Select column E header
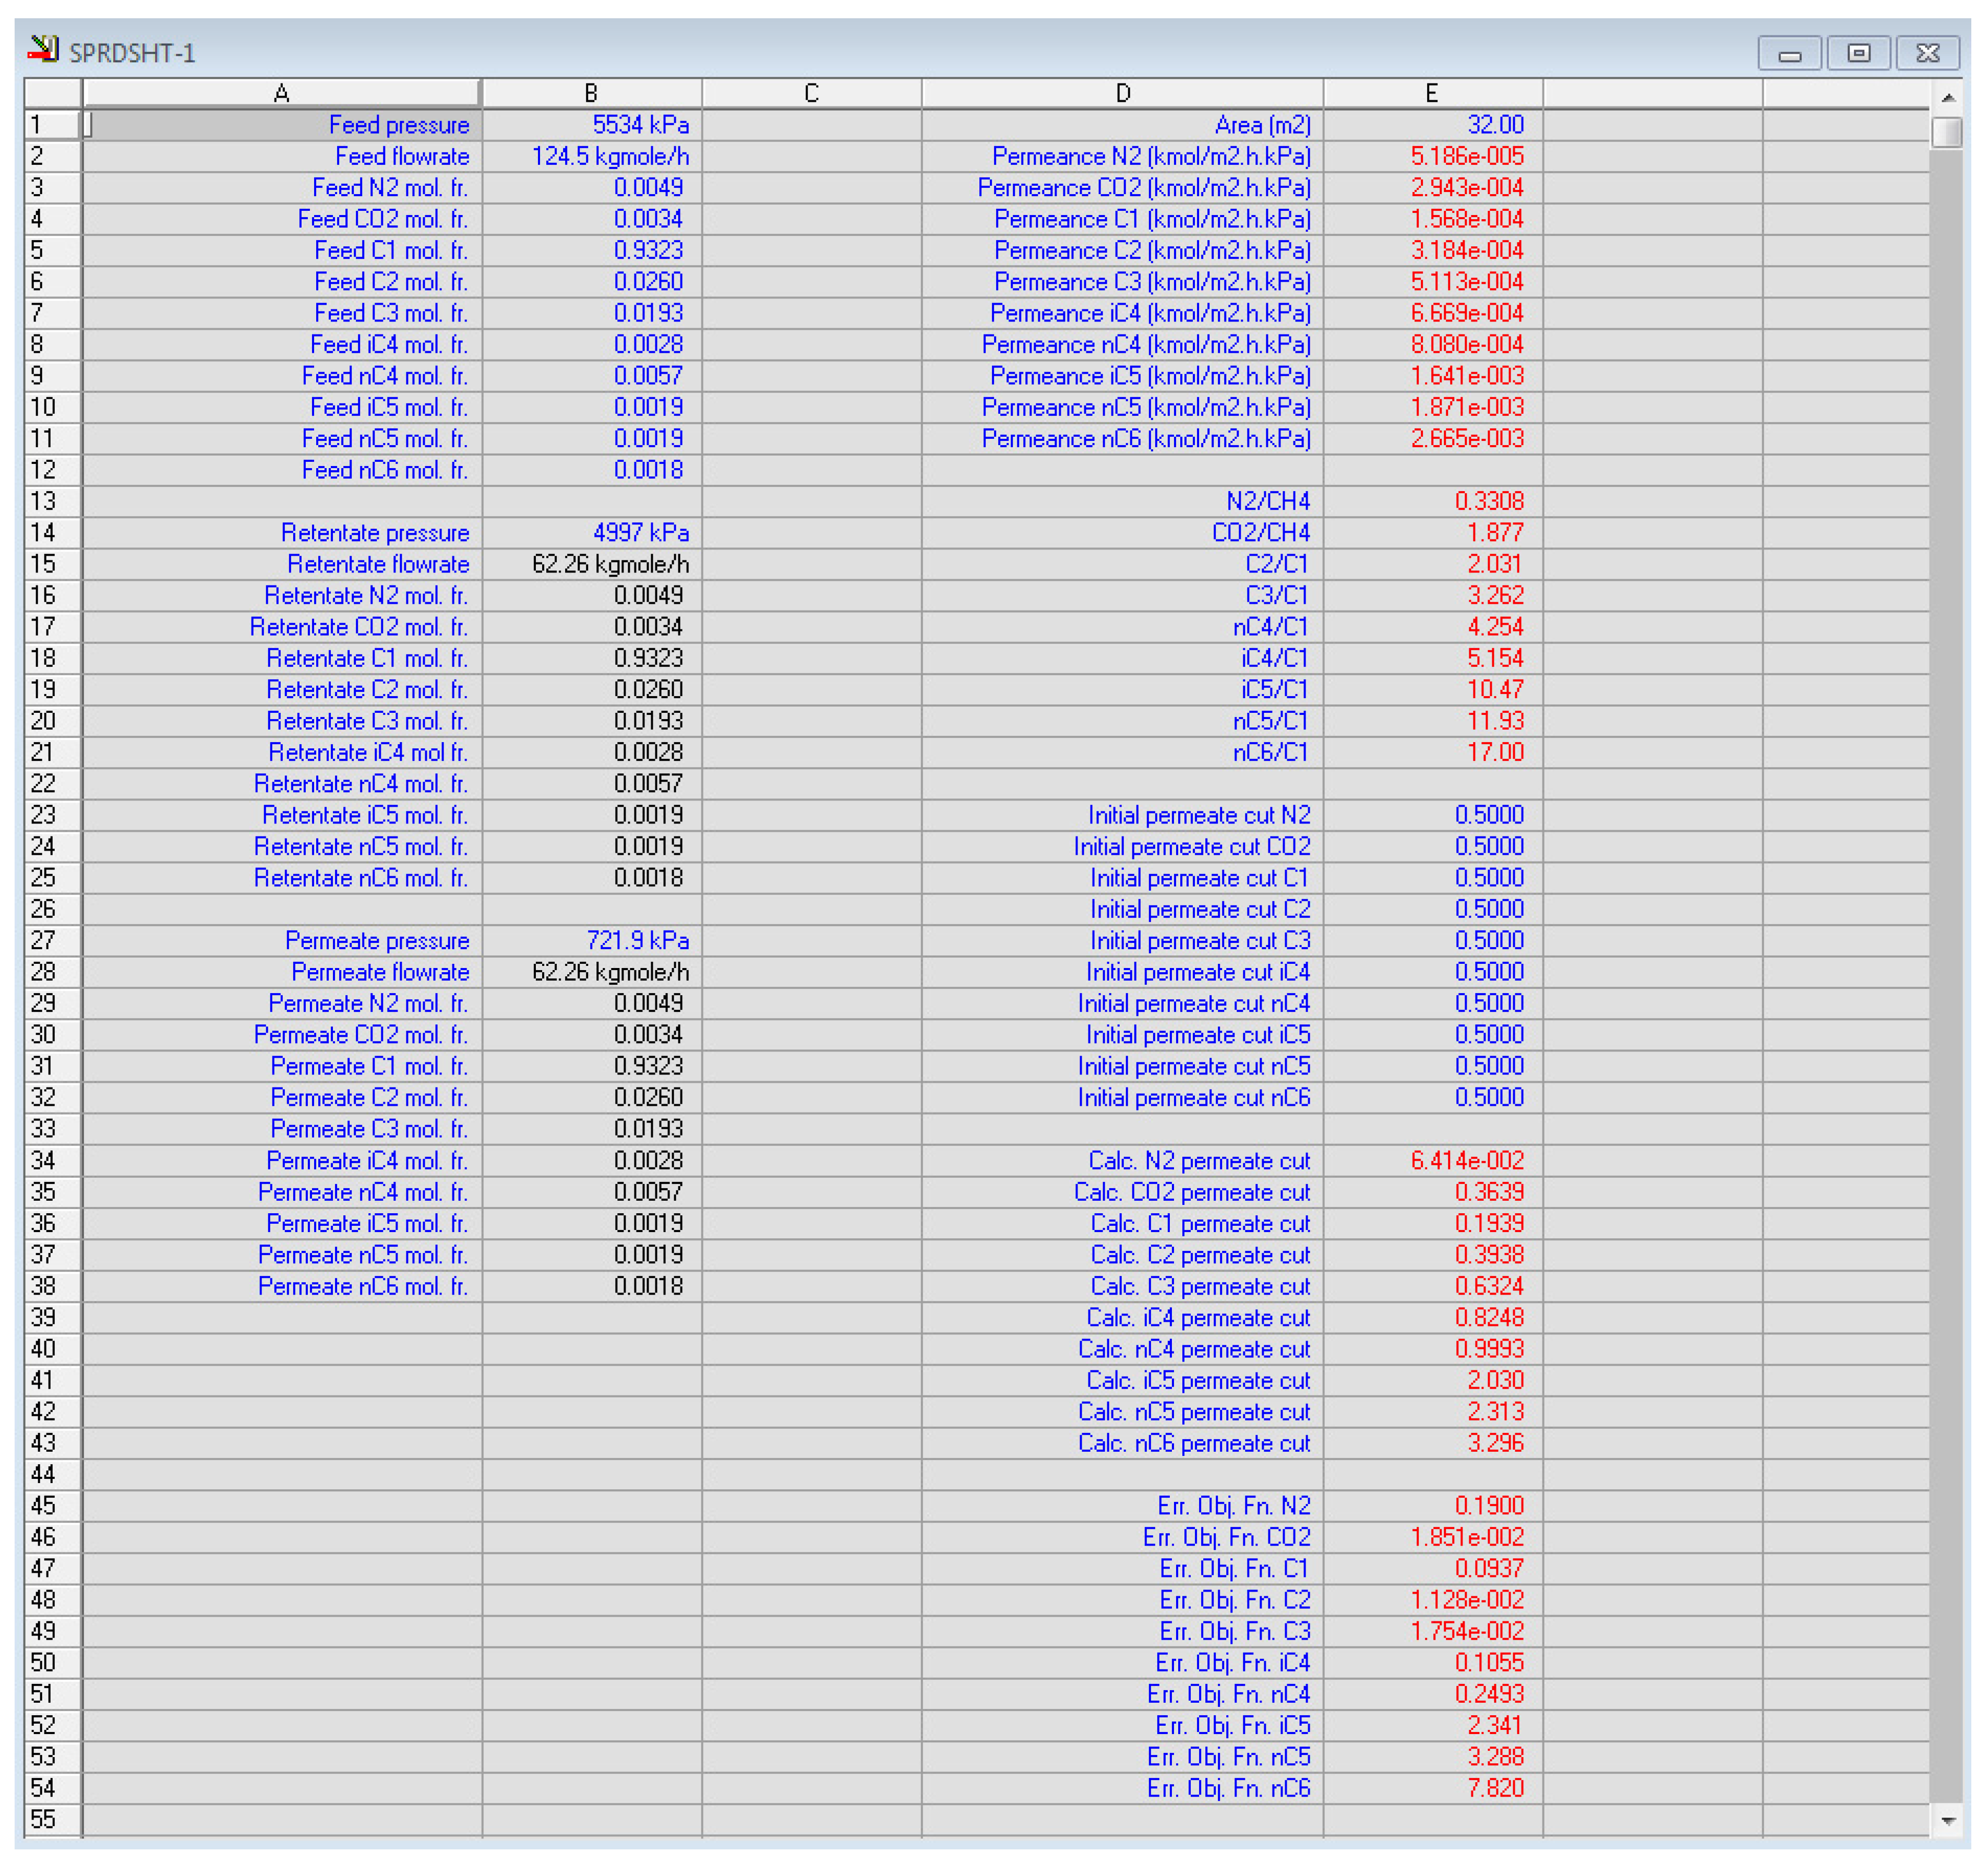The image size is (1988, 1864). [1432, 93]
